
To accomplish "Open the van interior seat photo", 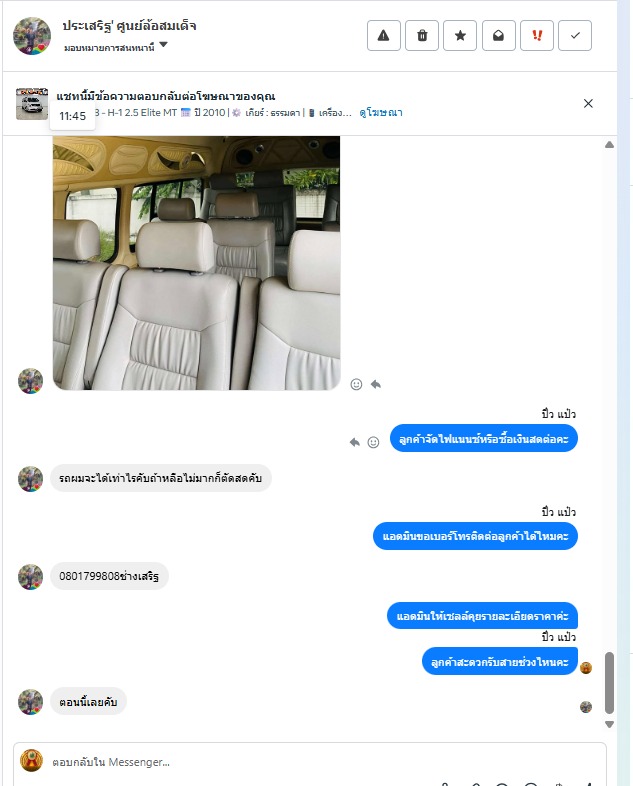I will [196, 263].
